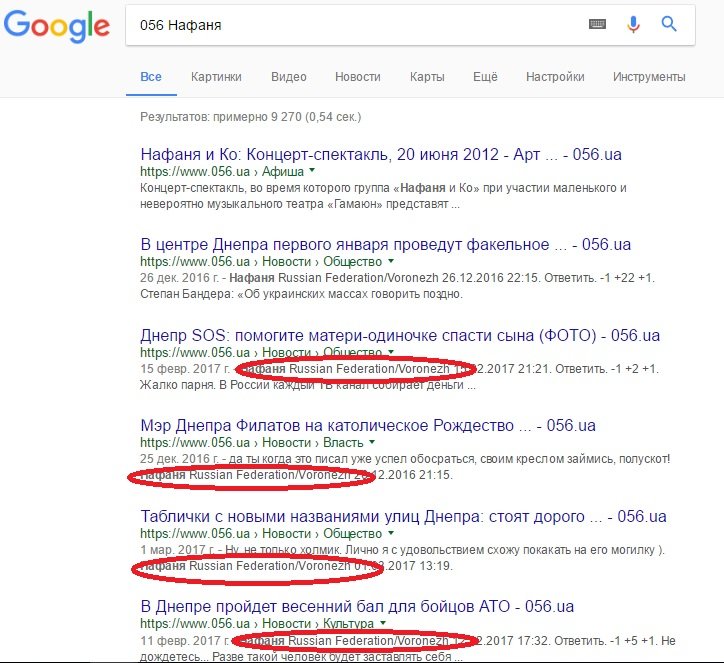Expand URL arrow after 'Афиша' in first result
The image size is (724, 663).
pos(312,171)
